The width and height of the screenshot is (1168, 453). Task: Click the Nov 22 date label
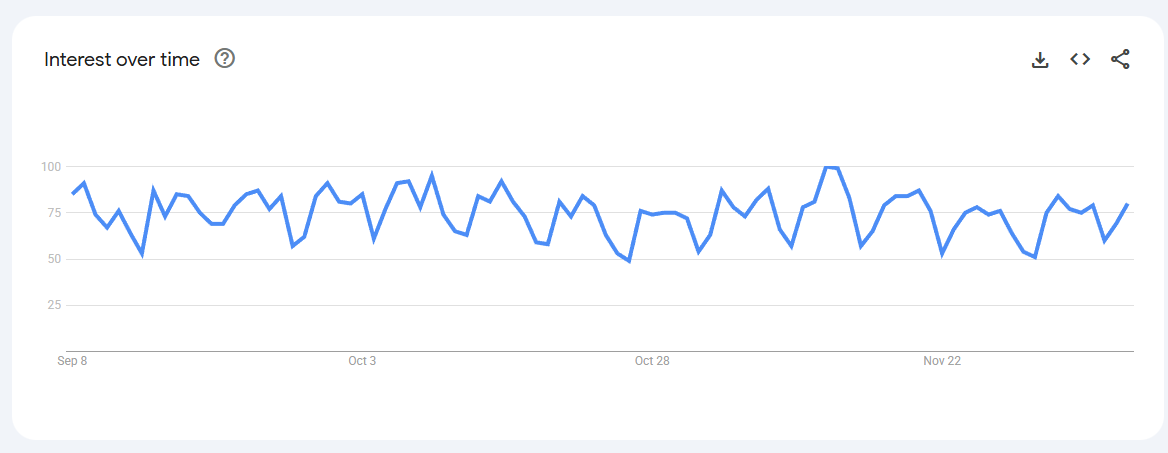click(942, 361)
